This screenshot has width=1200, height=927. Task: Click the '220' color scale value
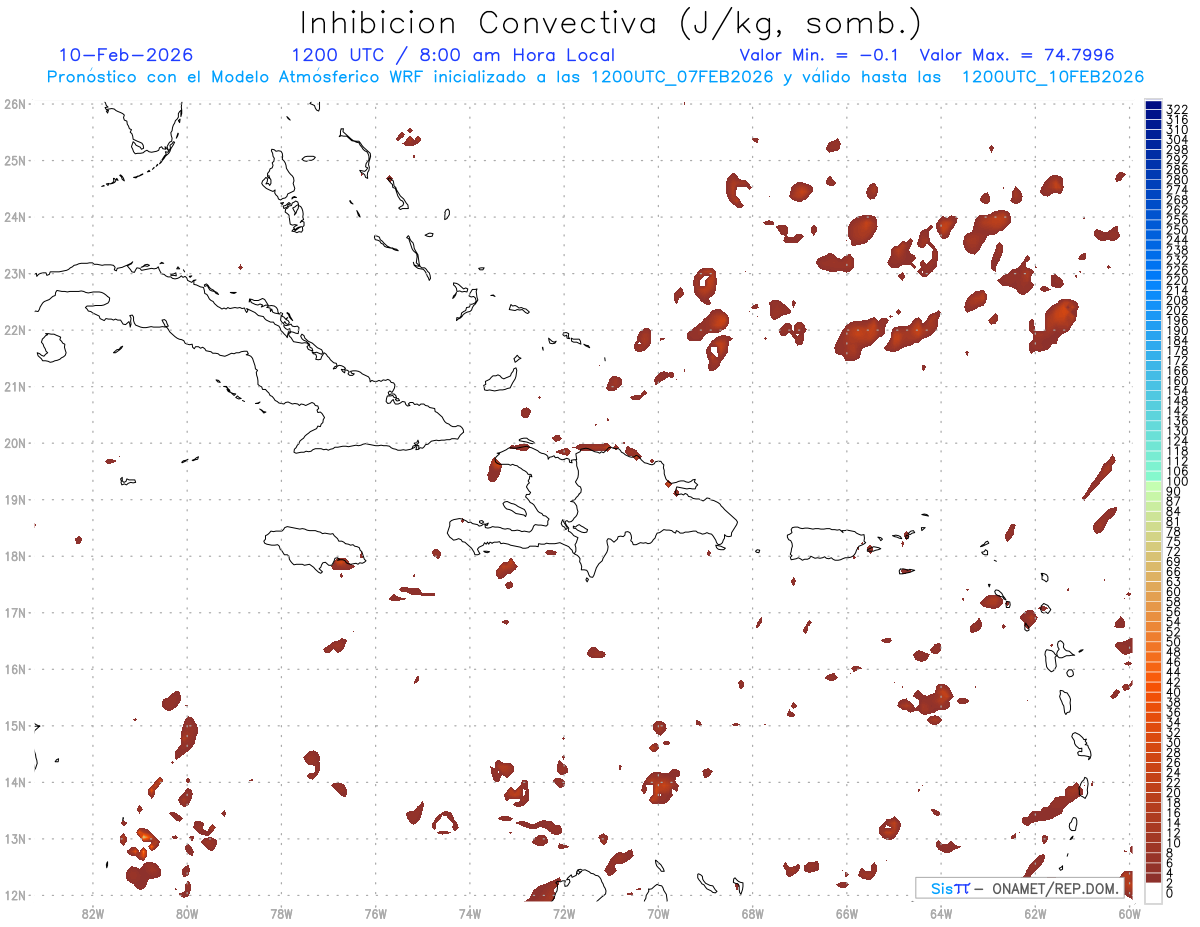(x=1177, y=281)
